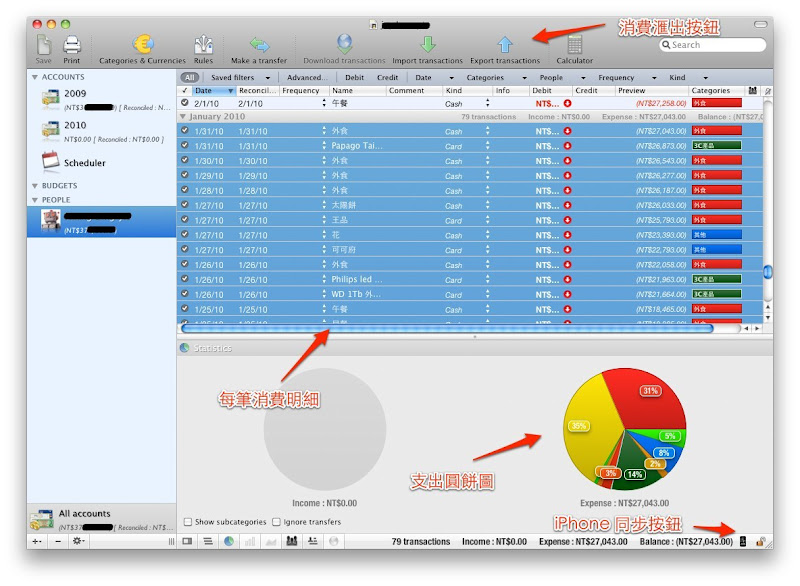Select All accounts in sidebar footer
Image resolution: width=800 pixels, height=586 pixels.
pos(102,519)
